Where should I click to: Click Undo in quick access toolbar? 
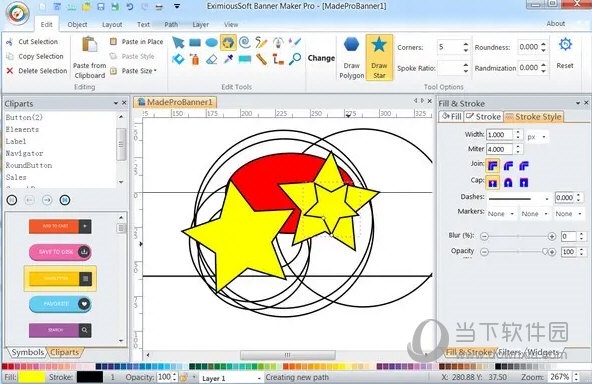click(x=130, y=6)
